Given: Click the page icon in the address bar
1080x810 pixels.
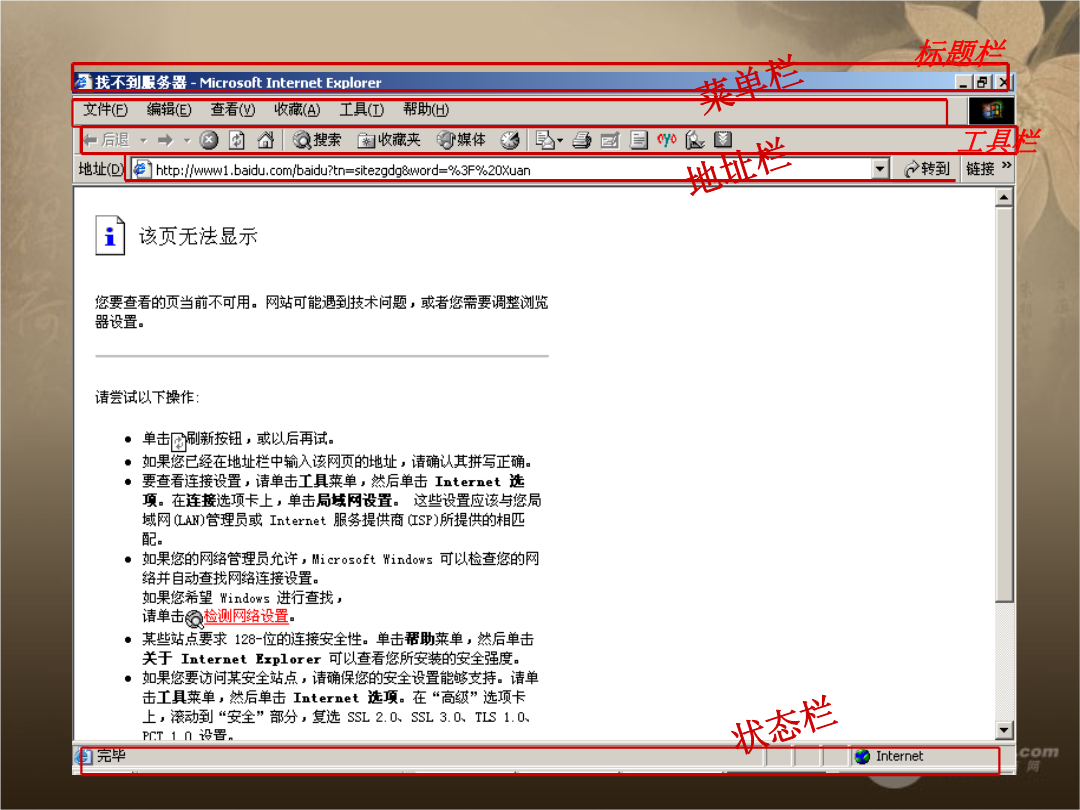Looking at the screenshot, I should (x=141, y=169).
